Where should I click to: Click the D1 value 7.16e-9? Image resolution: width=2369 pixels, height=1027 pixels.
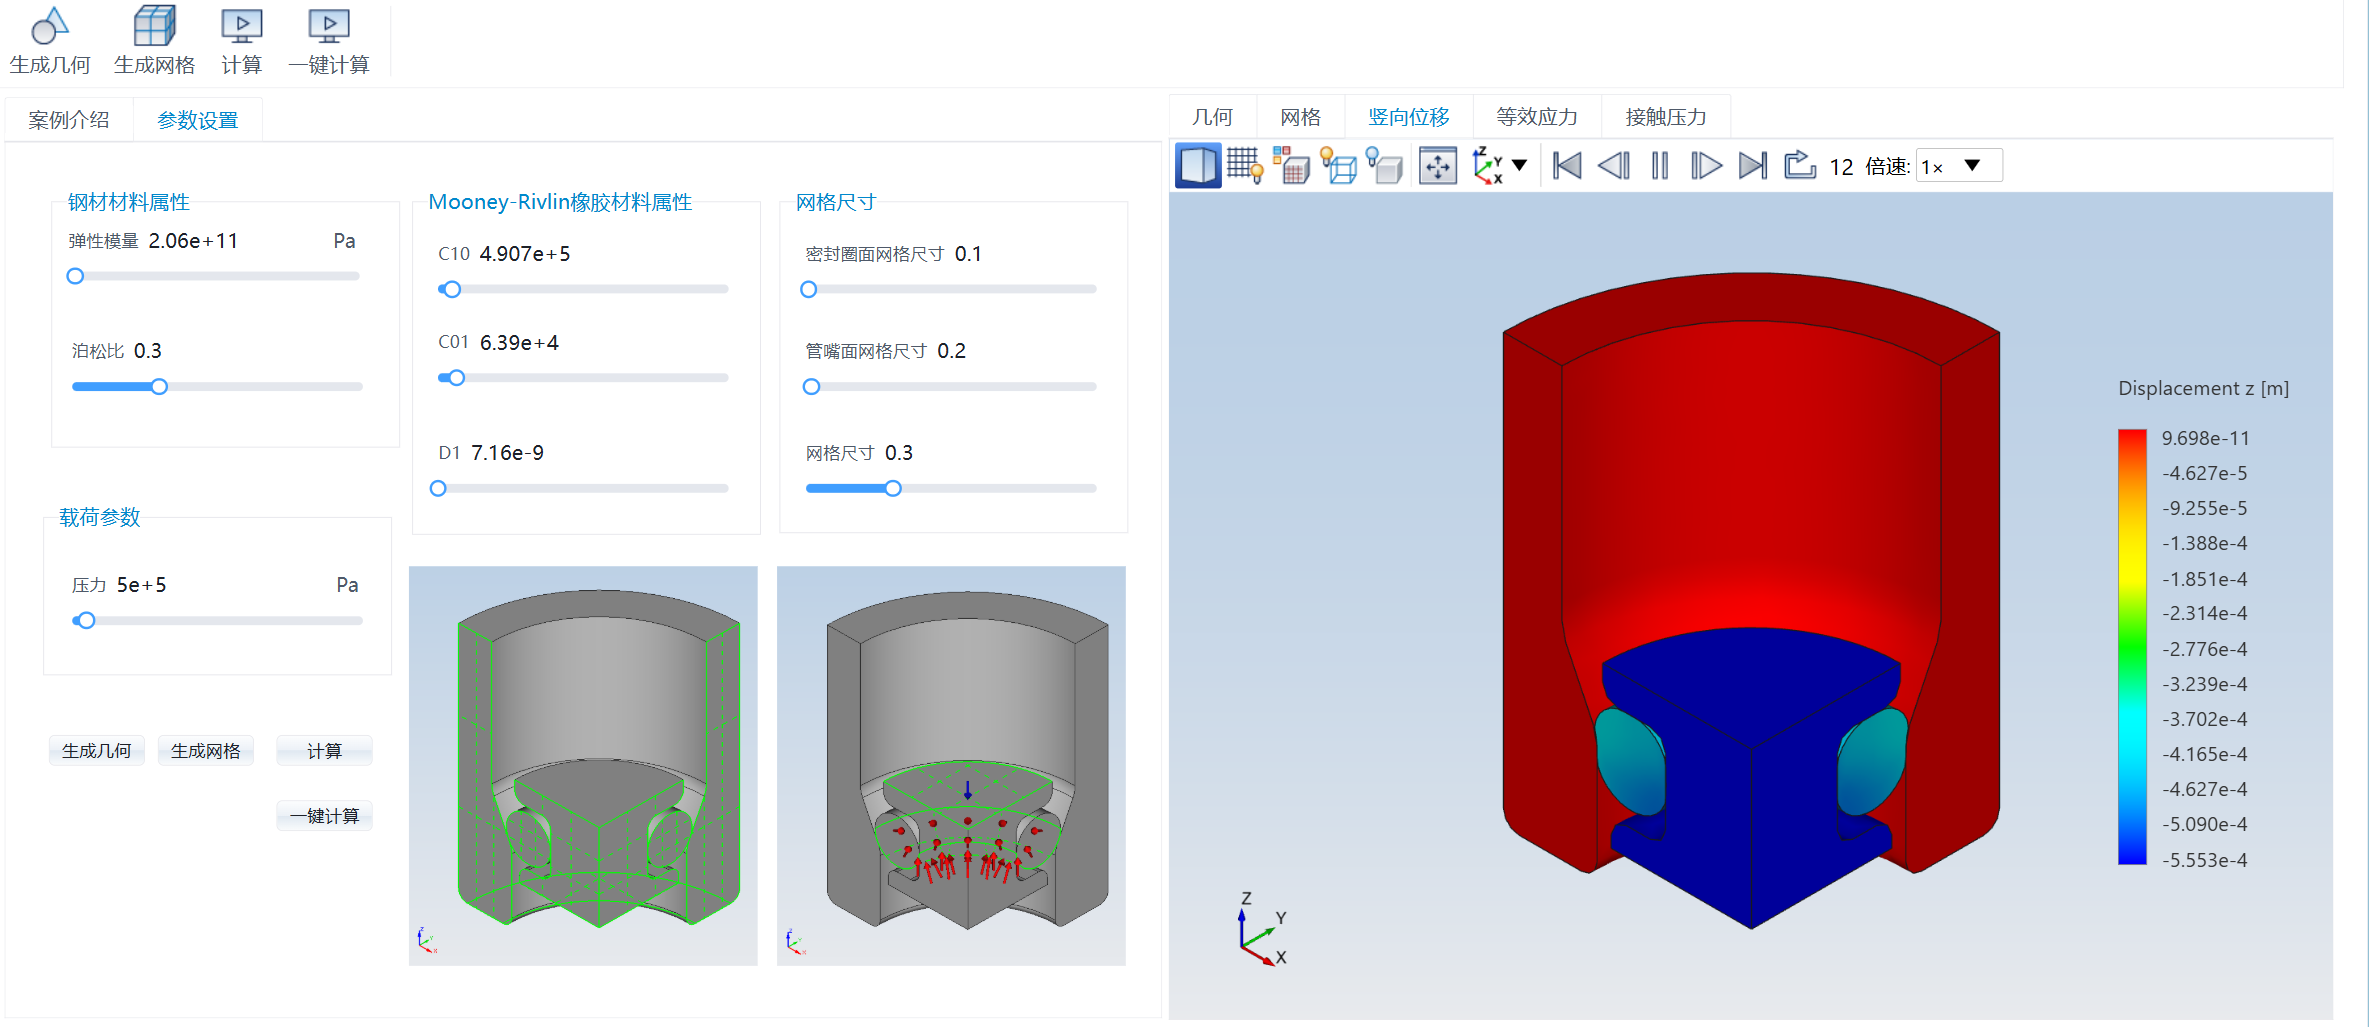point(507,453)
